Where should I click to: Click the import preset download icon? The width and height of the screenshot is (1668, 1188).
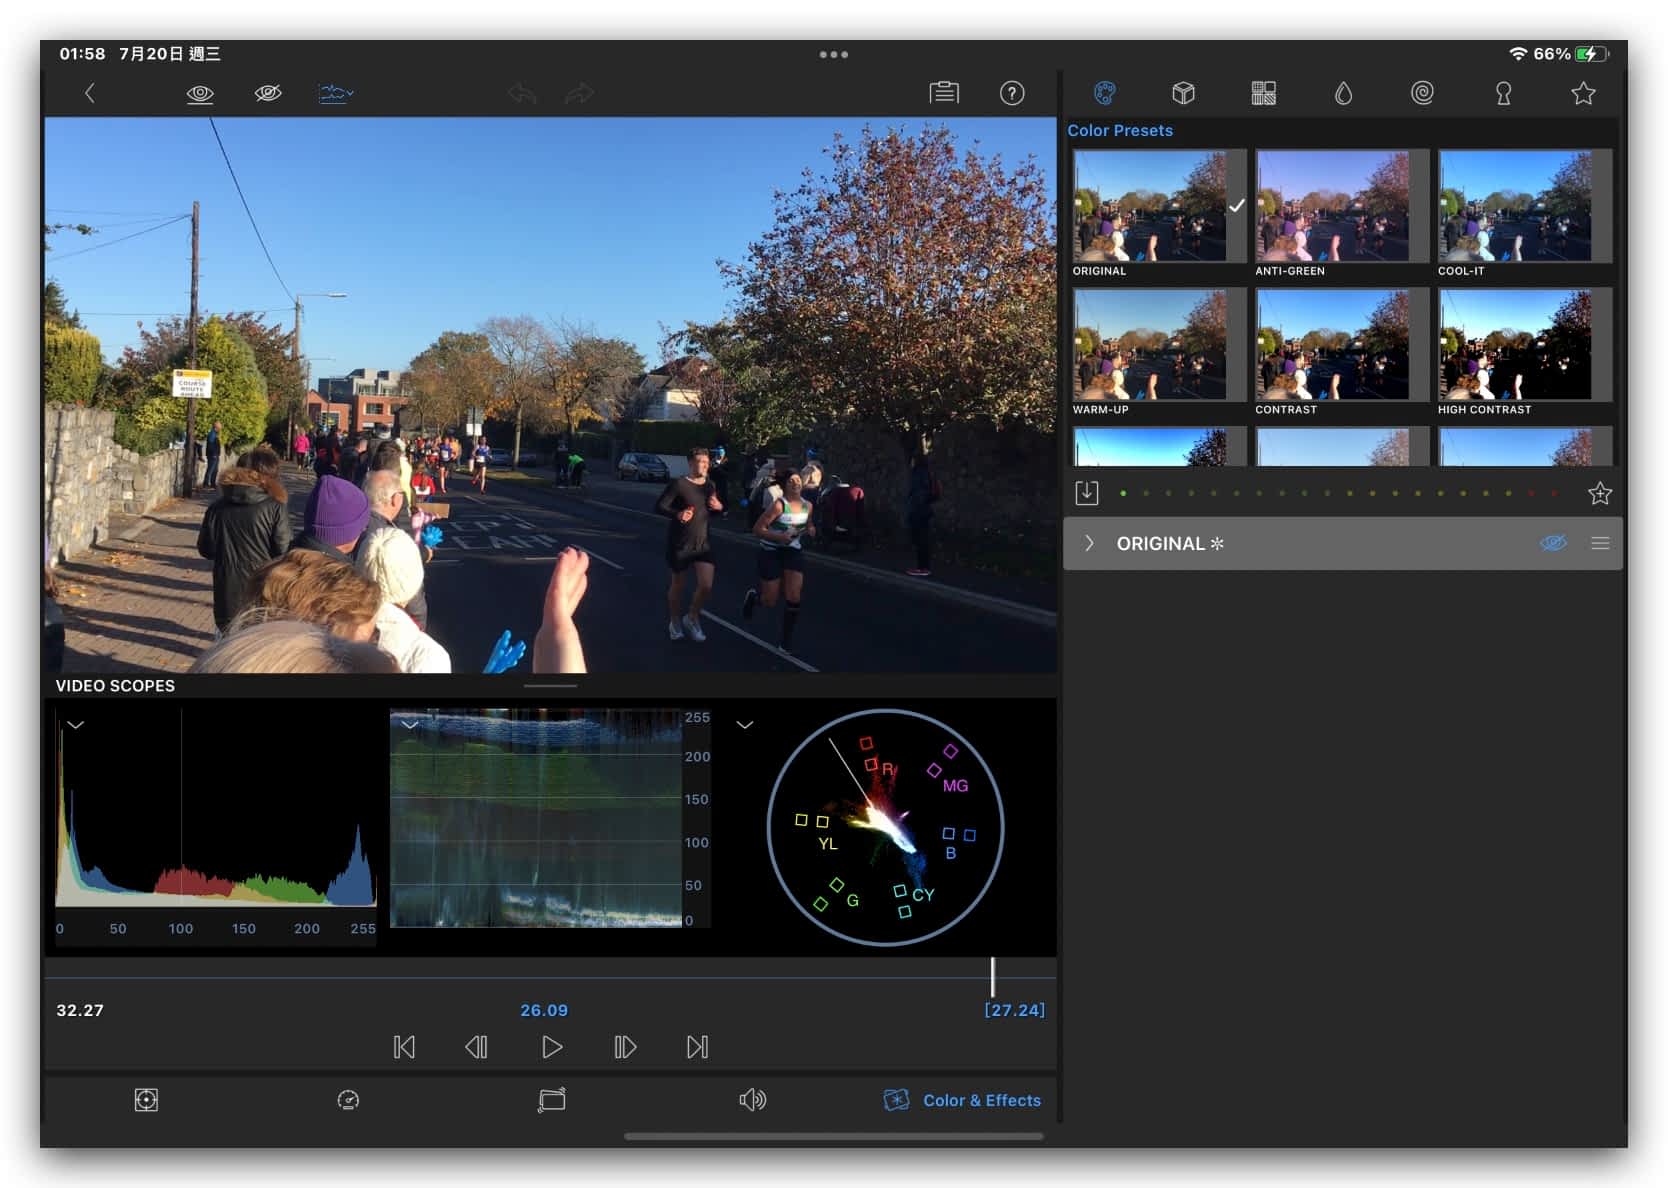coord(1087,493)
